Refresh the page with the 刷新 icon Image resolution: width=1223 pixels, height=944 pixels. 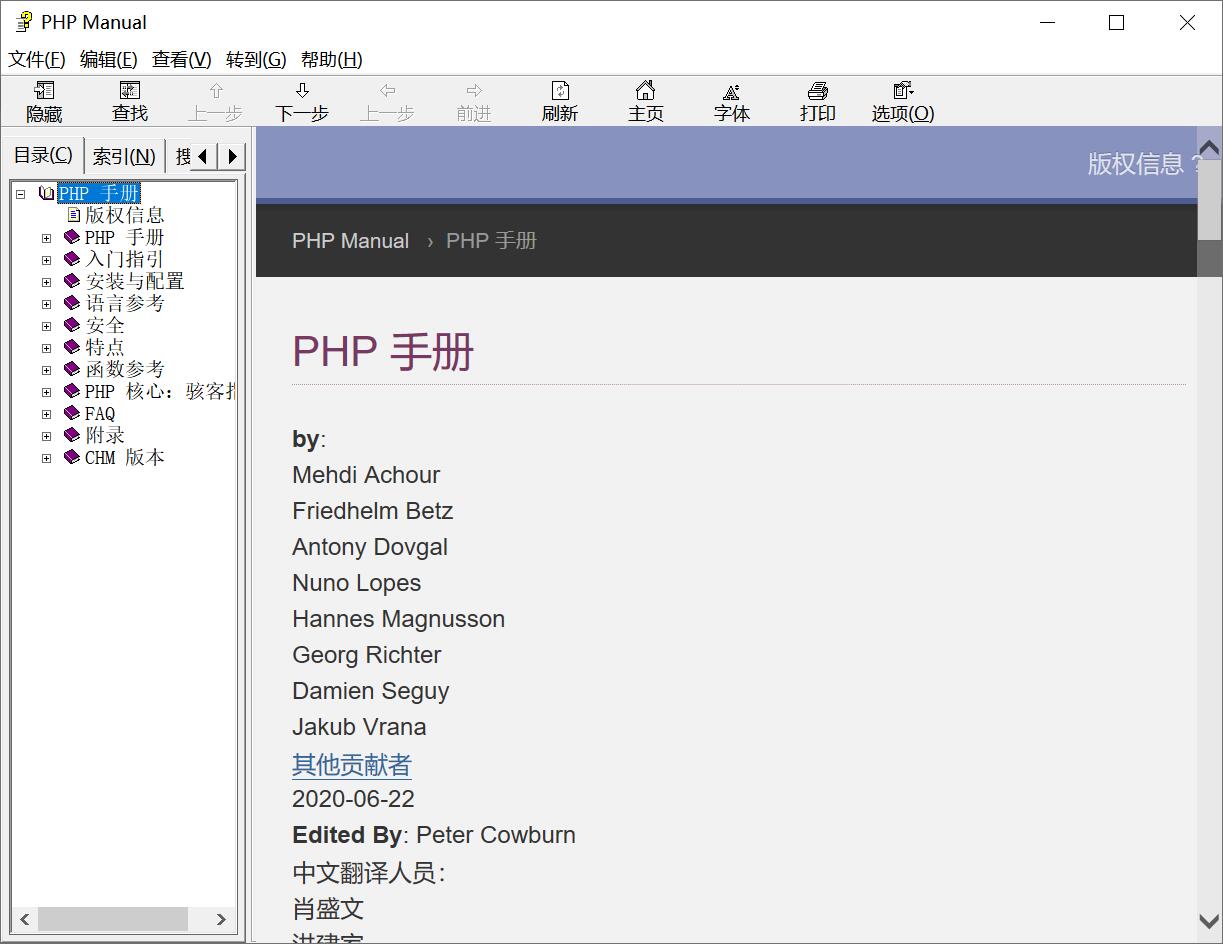coord(559,101)
